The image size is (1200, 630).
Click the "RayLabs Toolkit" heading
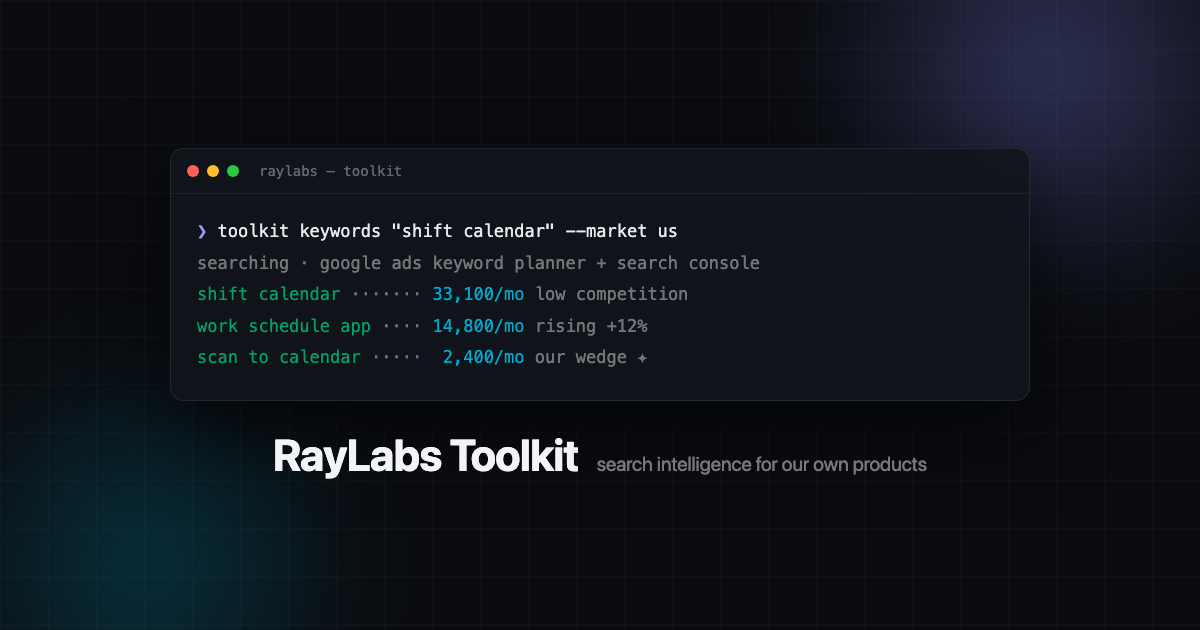point(426,457)
